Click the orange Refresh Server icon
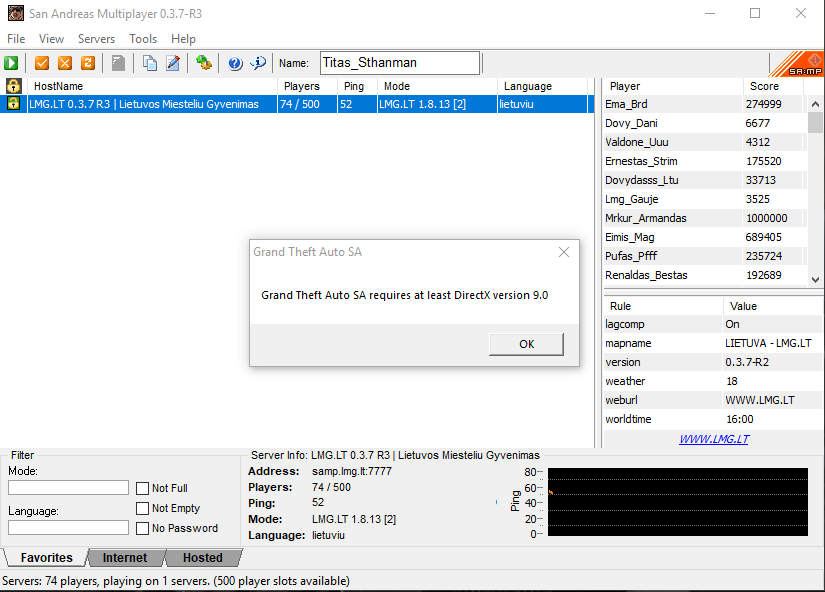The height and width of the screenshot is (592, 825). pos(88,63)
